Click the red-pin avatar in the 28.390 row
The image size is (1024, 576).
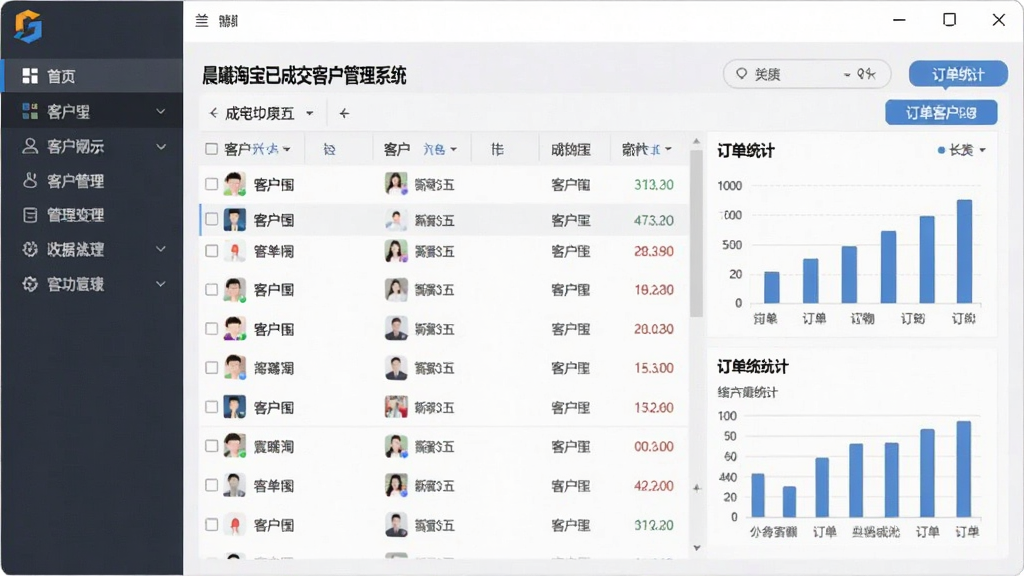point(234,251)
